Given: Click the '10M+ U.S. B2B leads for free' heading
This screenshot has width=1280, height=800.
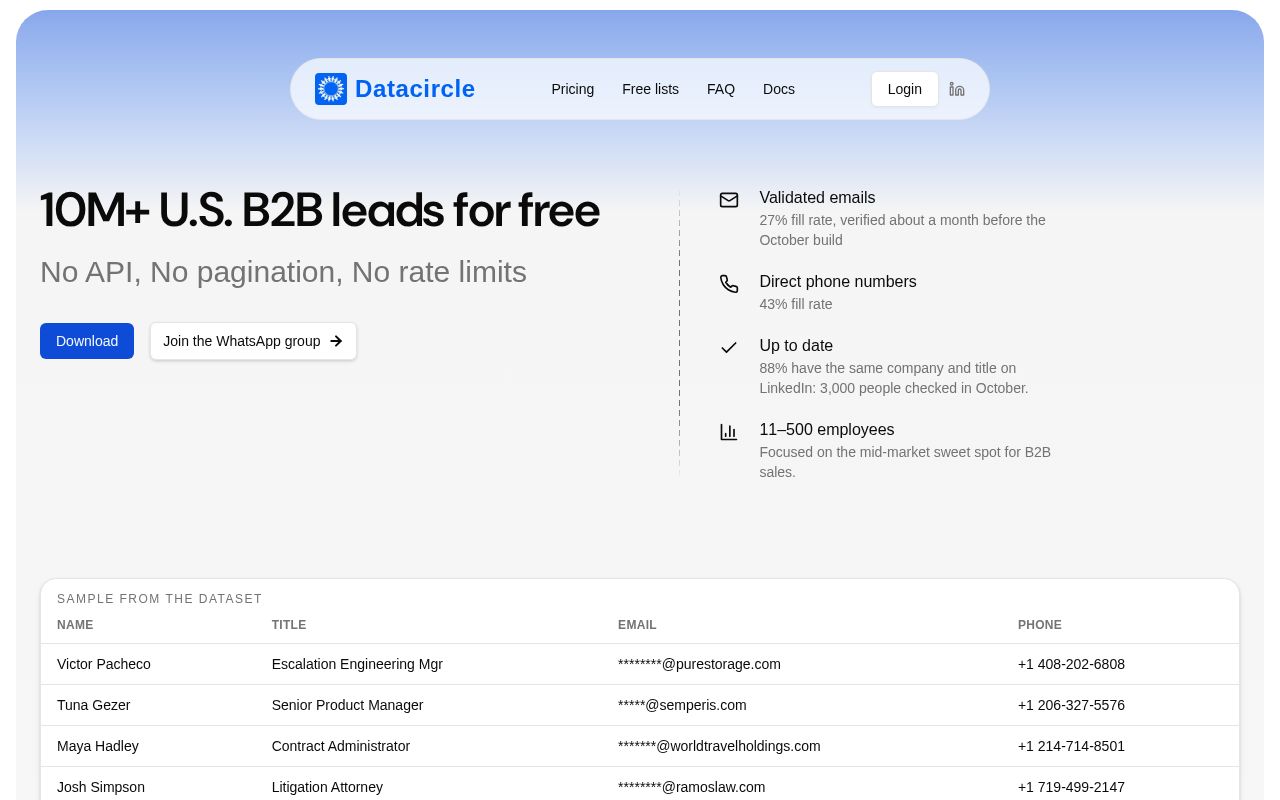Looking at the screenshot, I should tap(320, 211).
